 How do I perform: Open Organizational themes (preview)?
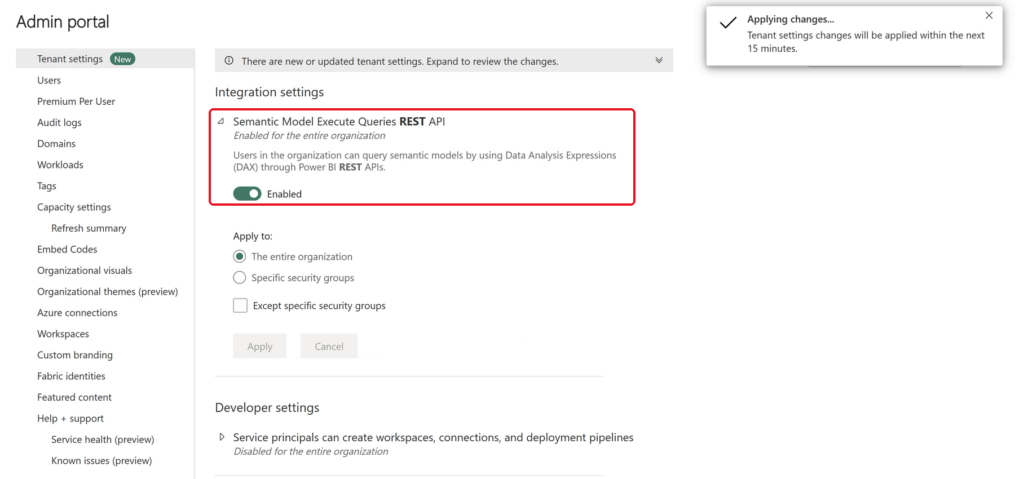(108, 291)
